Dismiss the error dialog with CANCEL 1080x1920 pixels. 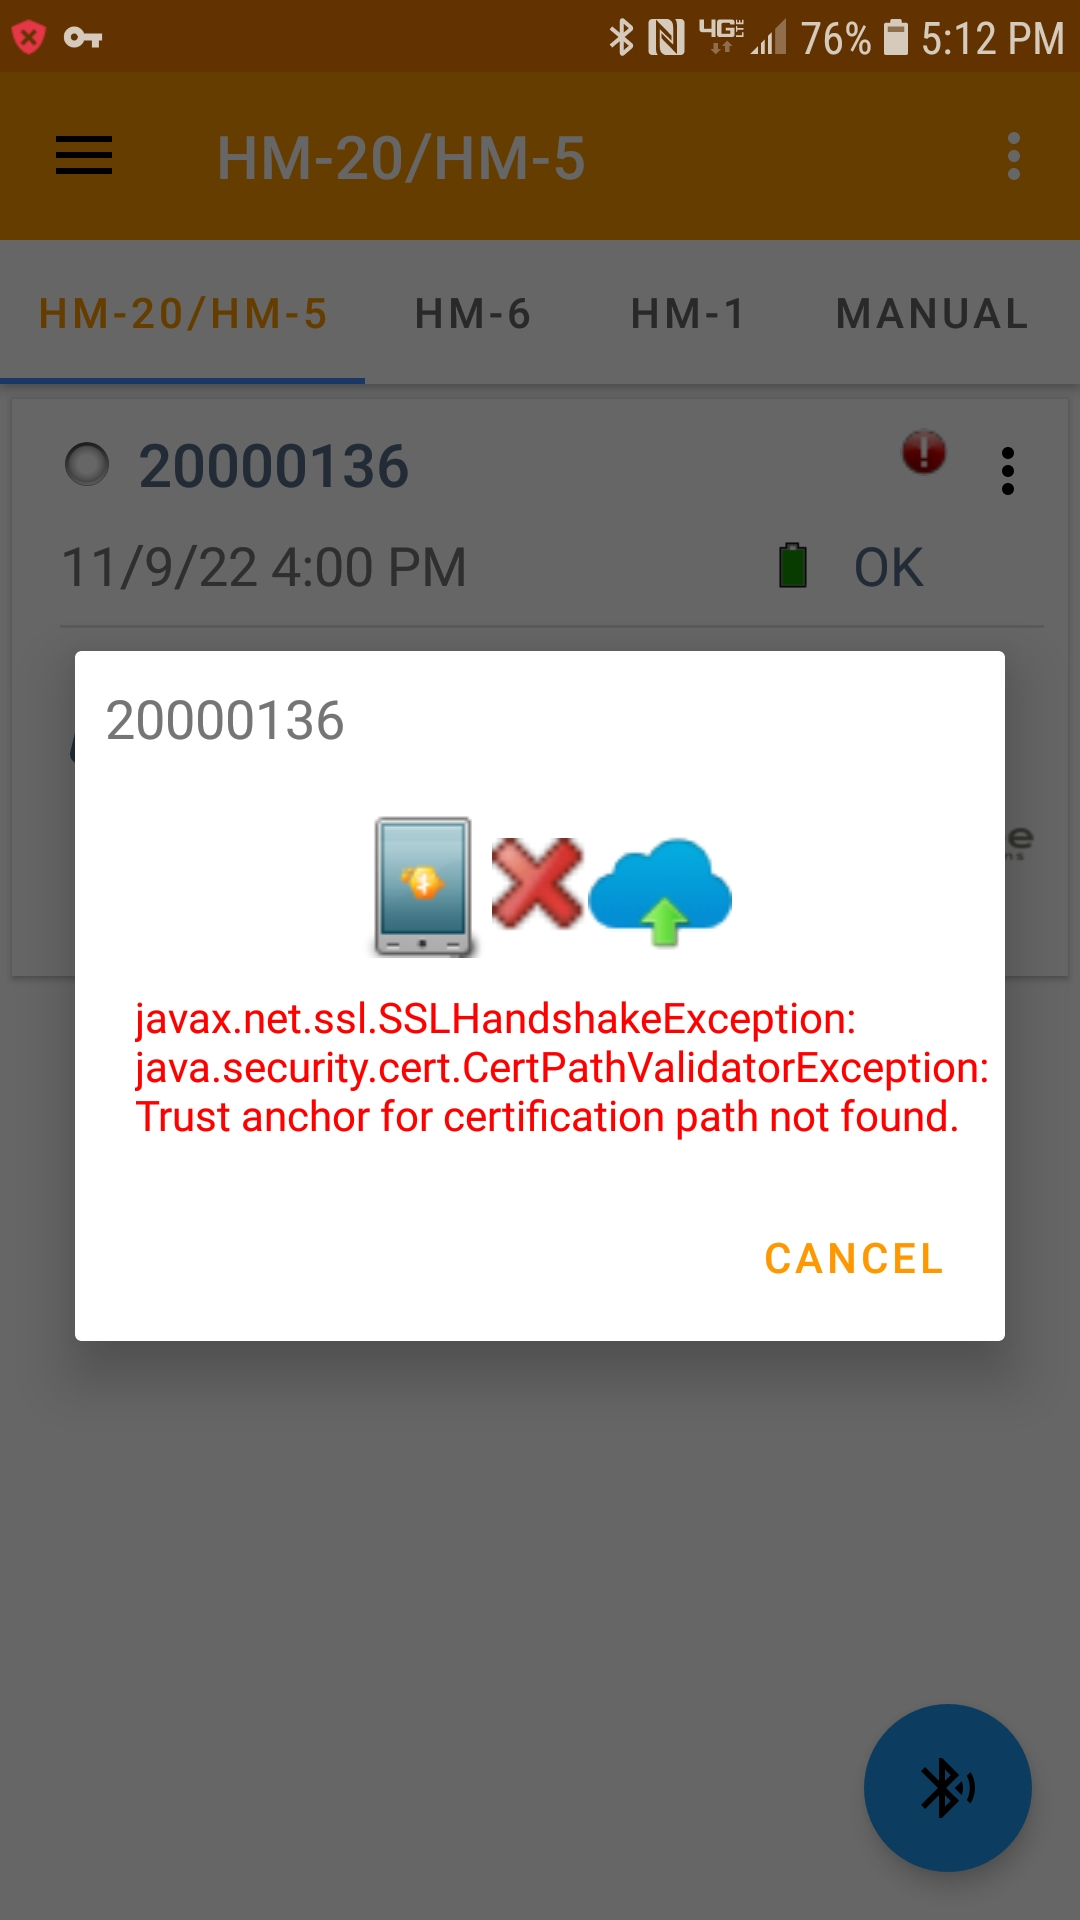pyautogui.click(x=854, y=1259)
